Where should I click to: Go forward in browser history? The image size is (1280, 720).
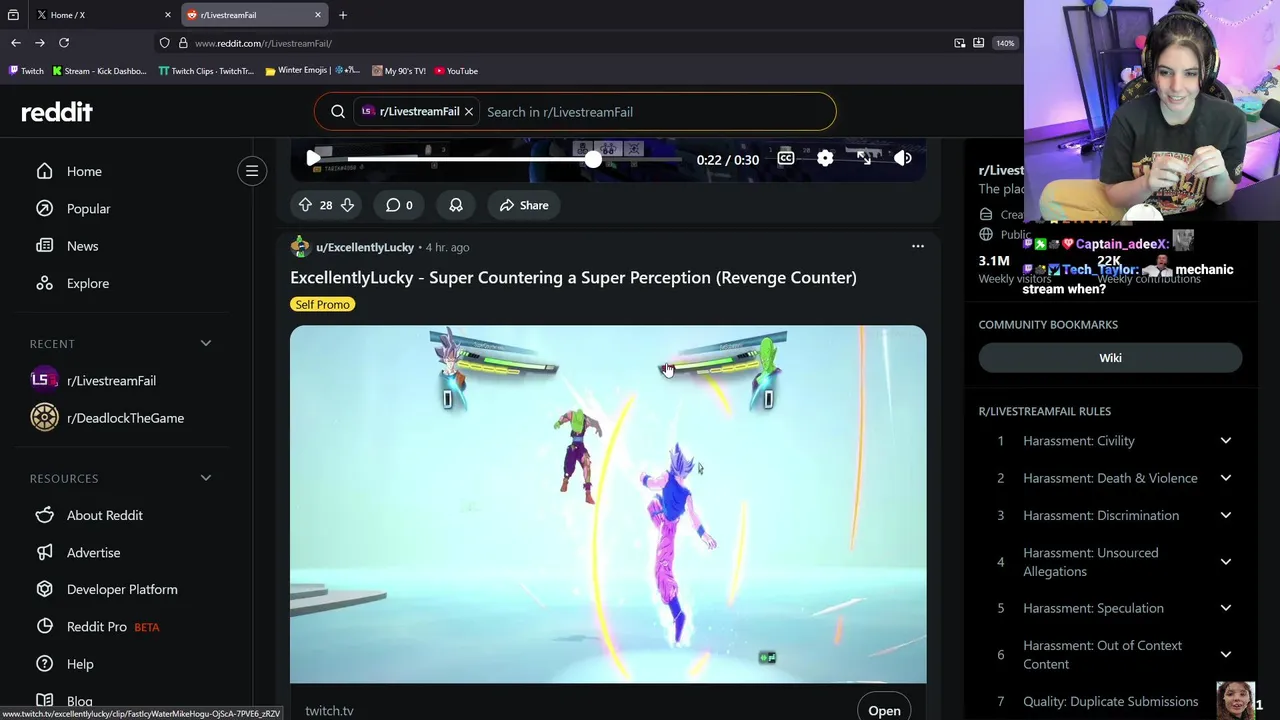[x=40, y=43]
